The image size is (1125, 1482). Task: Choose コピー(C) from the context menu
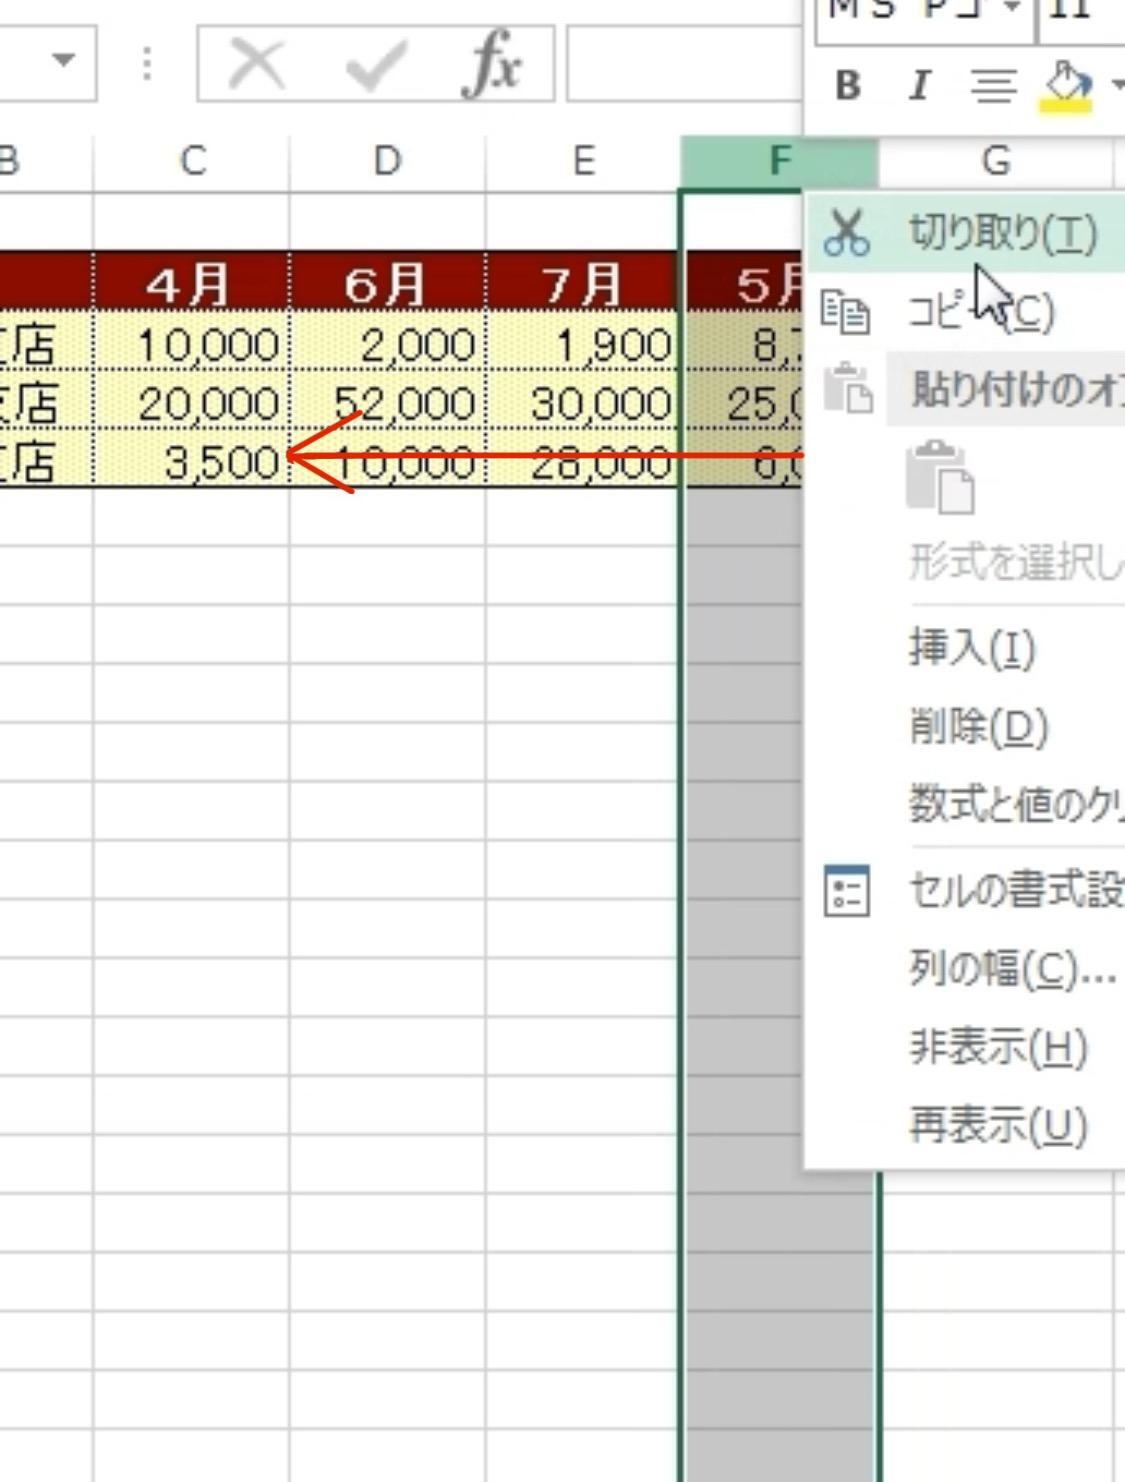tap(965, 311)
